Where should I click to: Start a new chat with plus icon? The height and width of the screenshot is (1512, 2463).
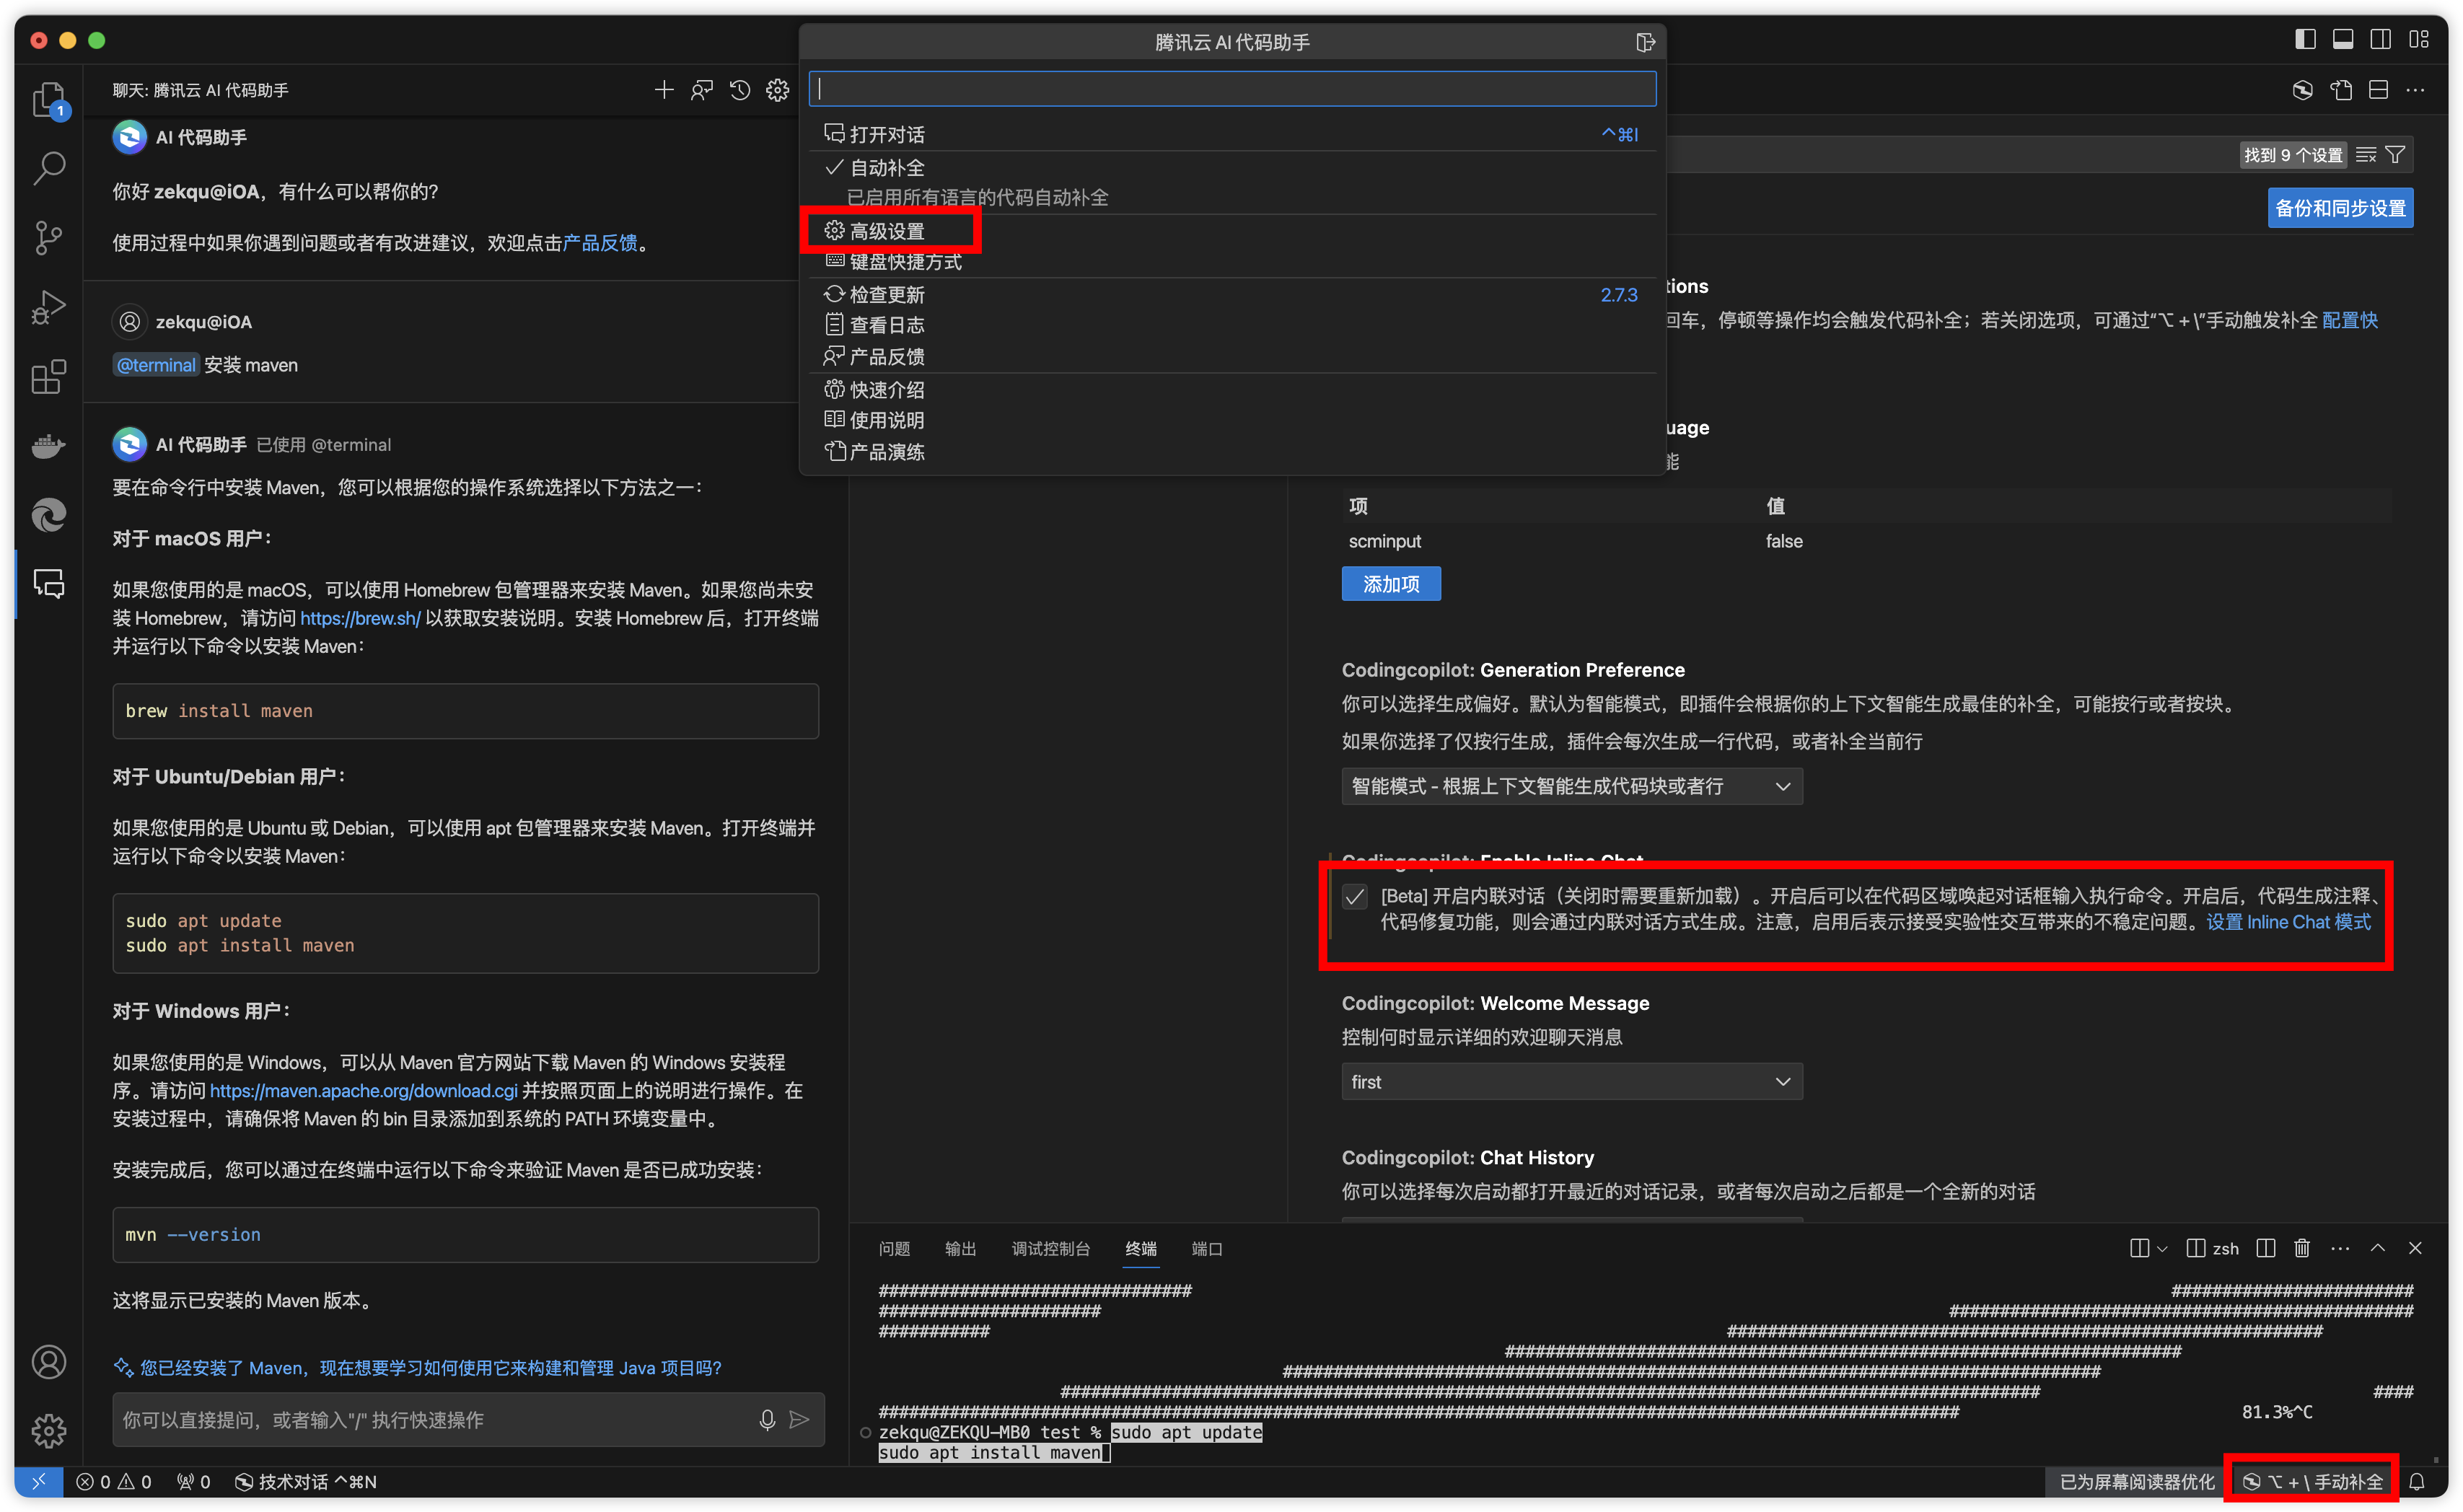[x=664, y=90]
